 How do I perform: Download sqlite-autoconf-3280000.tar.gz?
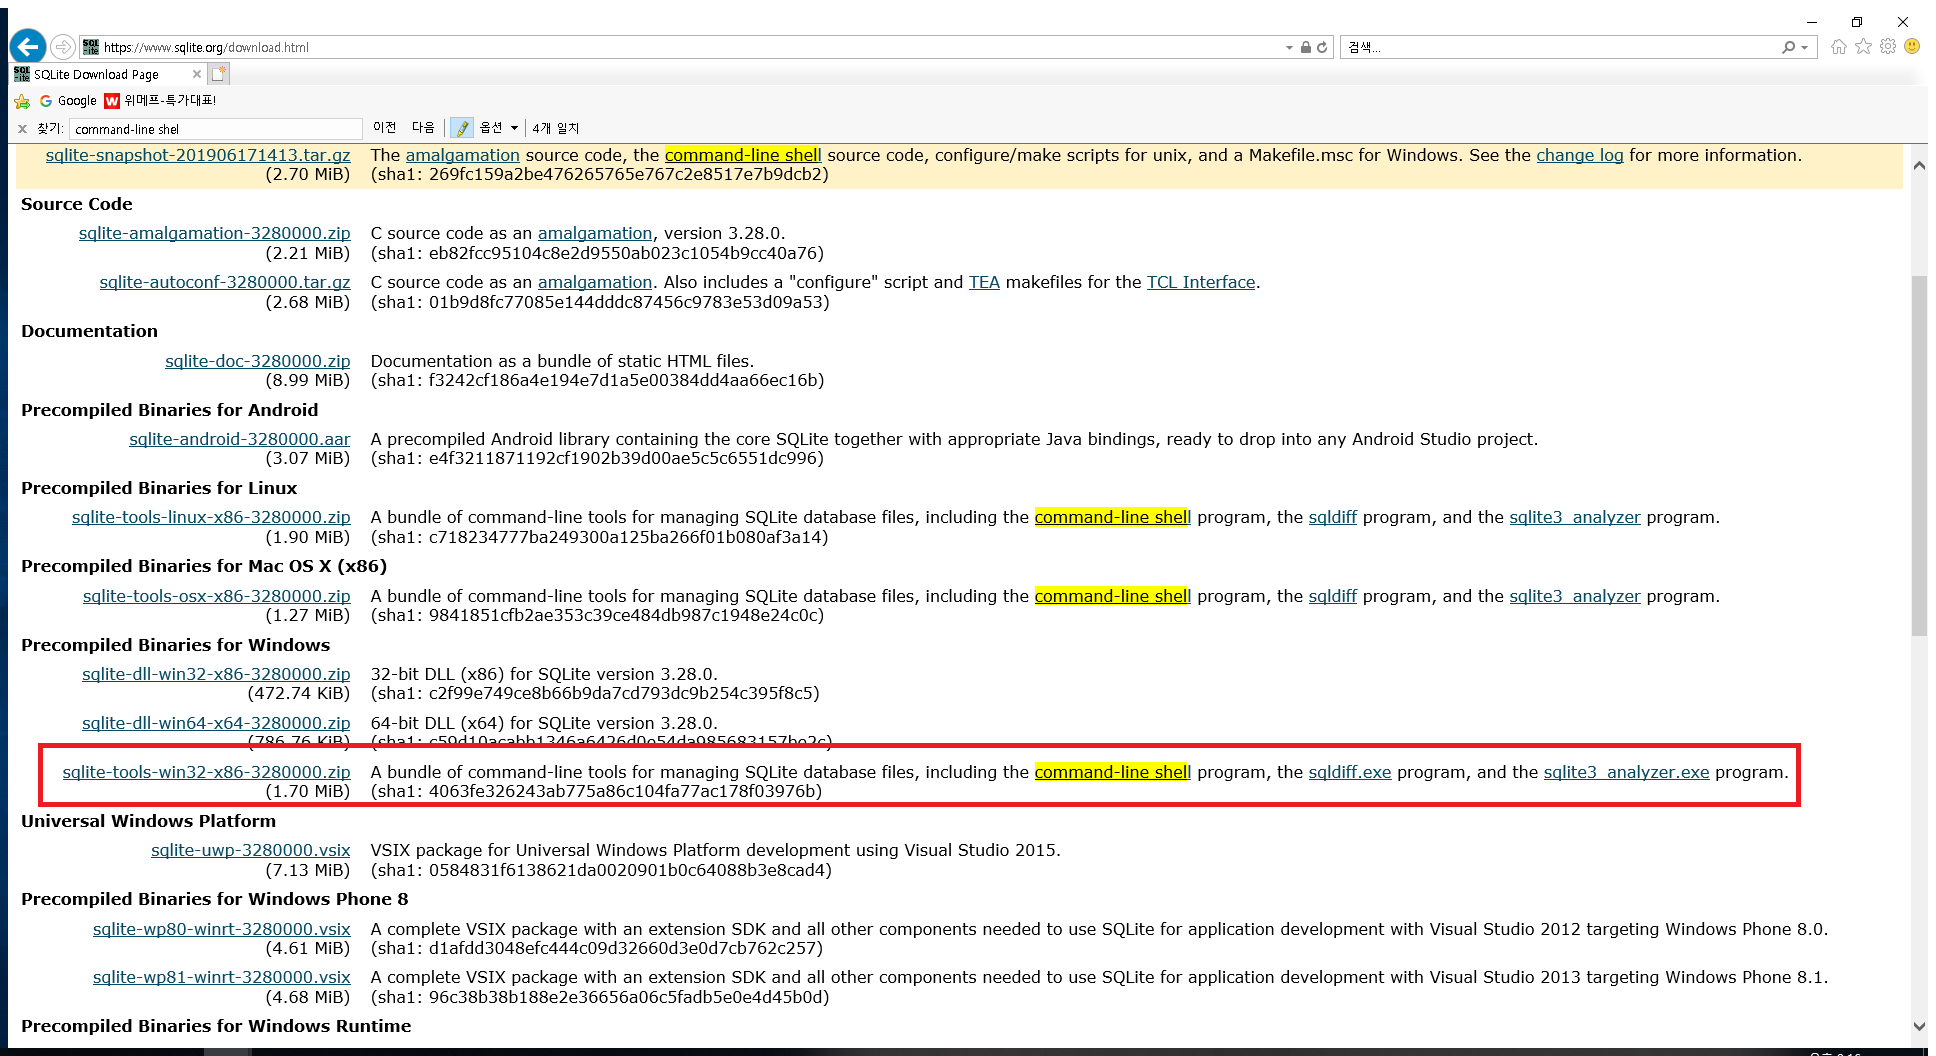click(x=225, y=282)
